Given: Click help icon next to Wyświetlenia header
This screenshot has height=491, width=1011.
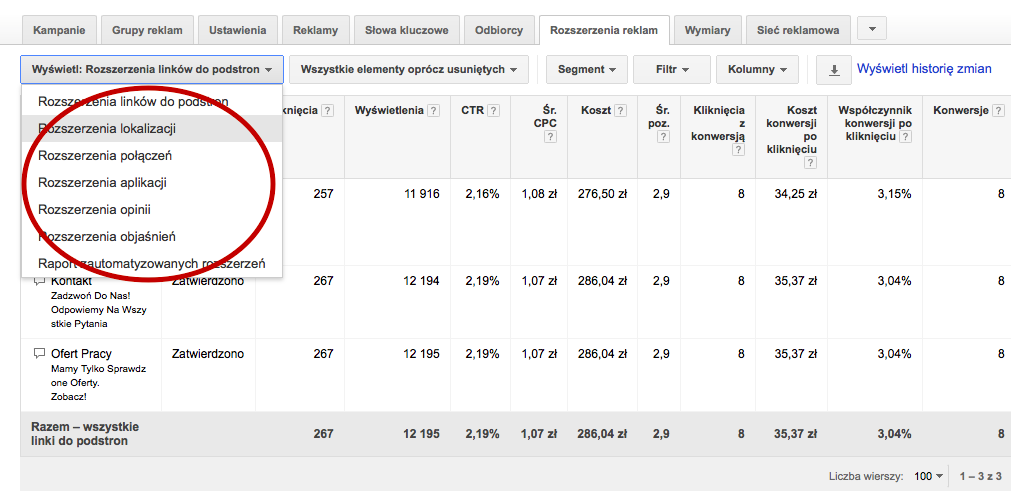Looking at the screenshot, I should tap(433, 110).
